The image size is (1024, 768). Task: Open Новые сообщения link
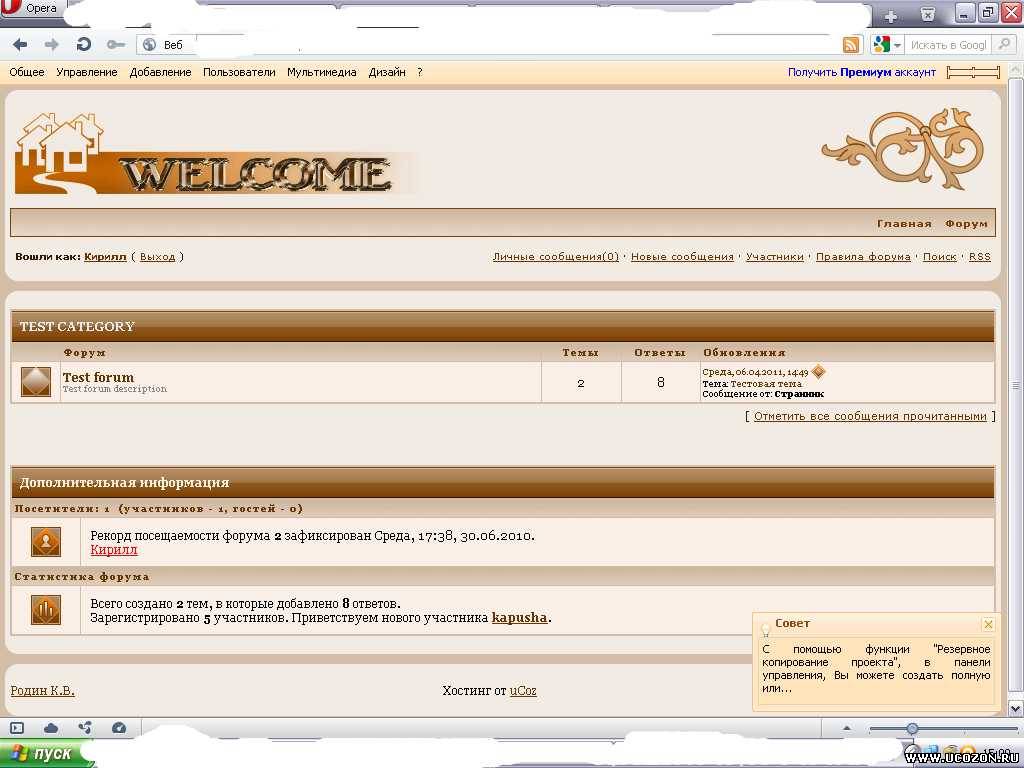682,257
